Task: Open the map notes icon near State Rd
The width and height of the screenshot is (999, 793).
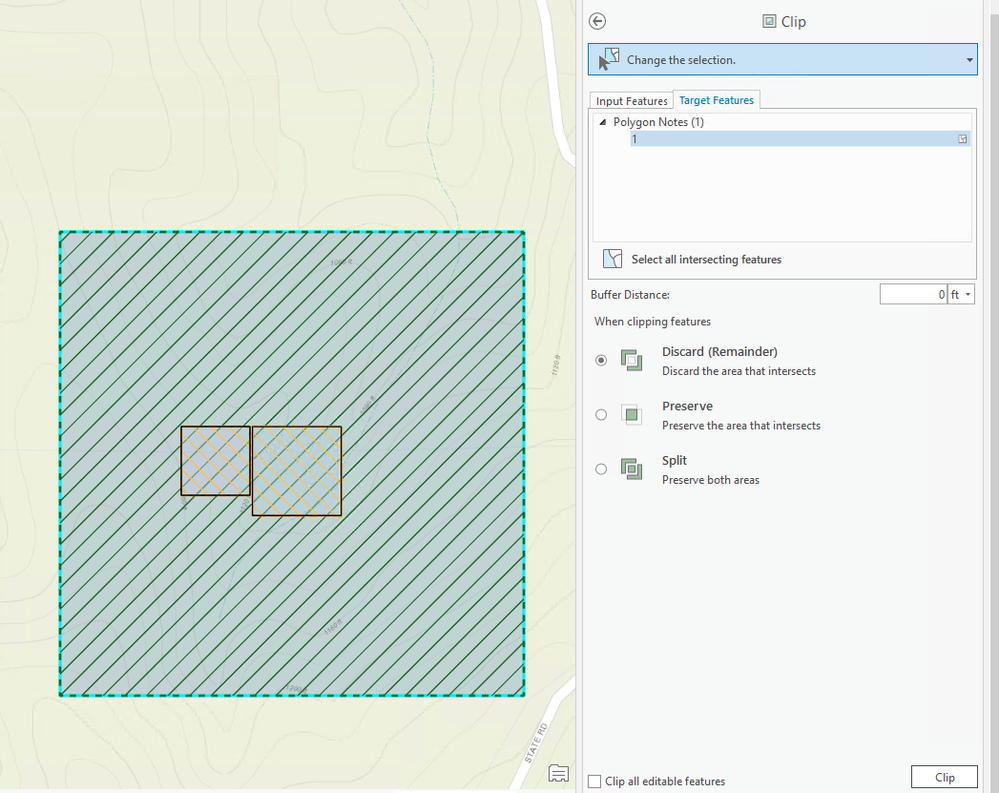Action: pos(558,773)
